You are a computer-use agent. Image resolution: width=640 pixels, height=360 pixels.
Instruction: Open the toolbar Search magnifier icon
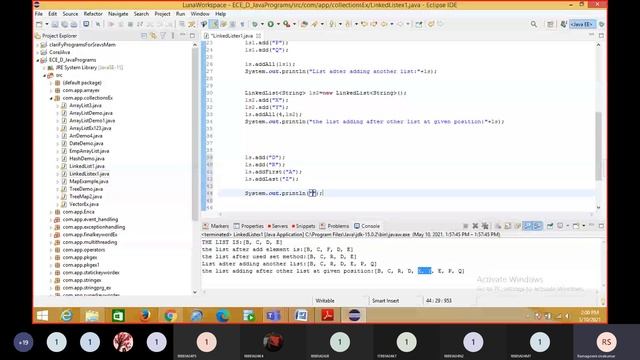[534, 24]
